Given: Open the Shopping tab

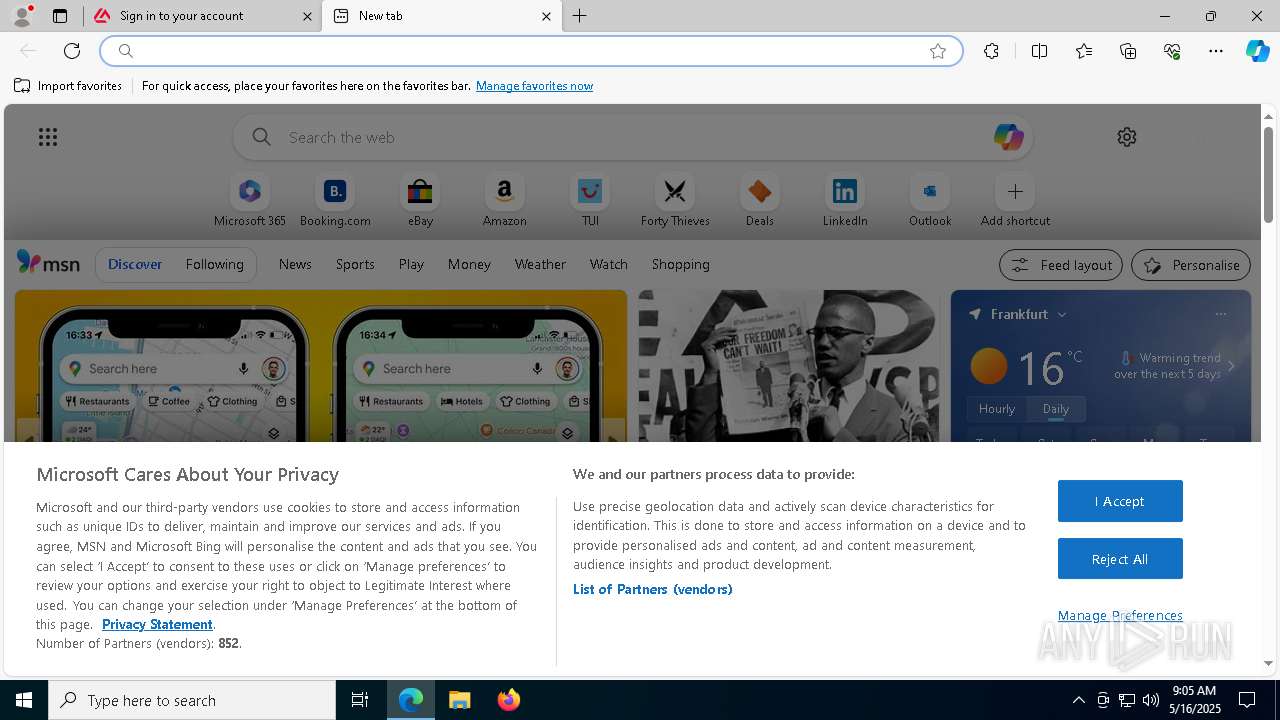Looking at the screenshot, I should pos(681,264).
